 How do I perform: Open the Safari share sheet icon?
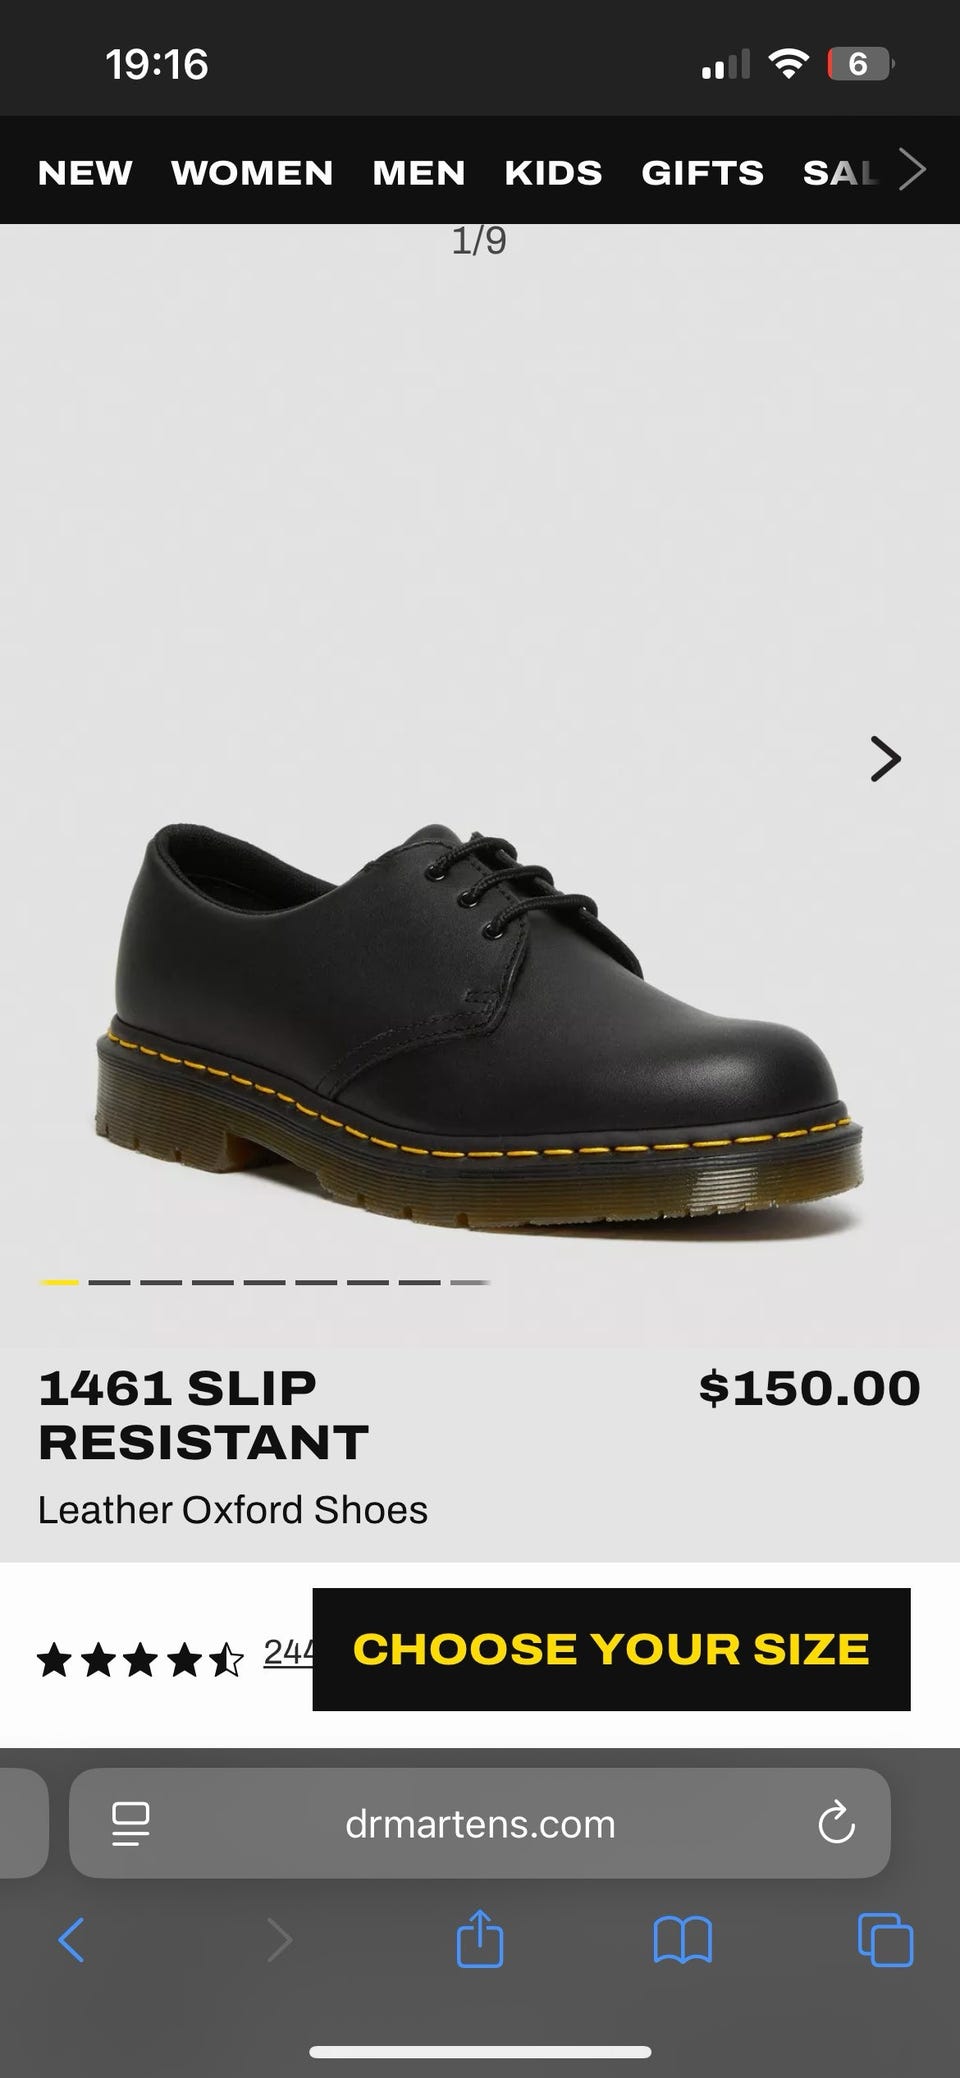point(479,1938)
